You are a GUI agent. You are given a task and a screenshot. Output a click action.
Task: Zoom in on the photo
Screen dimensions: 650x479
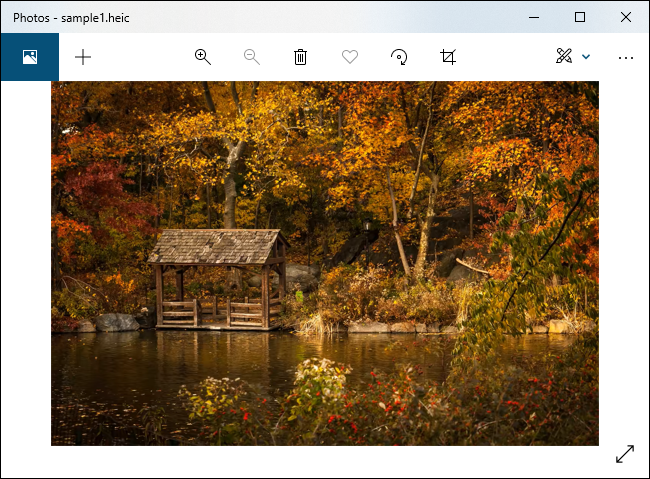(x=203, y=57)
